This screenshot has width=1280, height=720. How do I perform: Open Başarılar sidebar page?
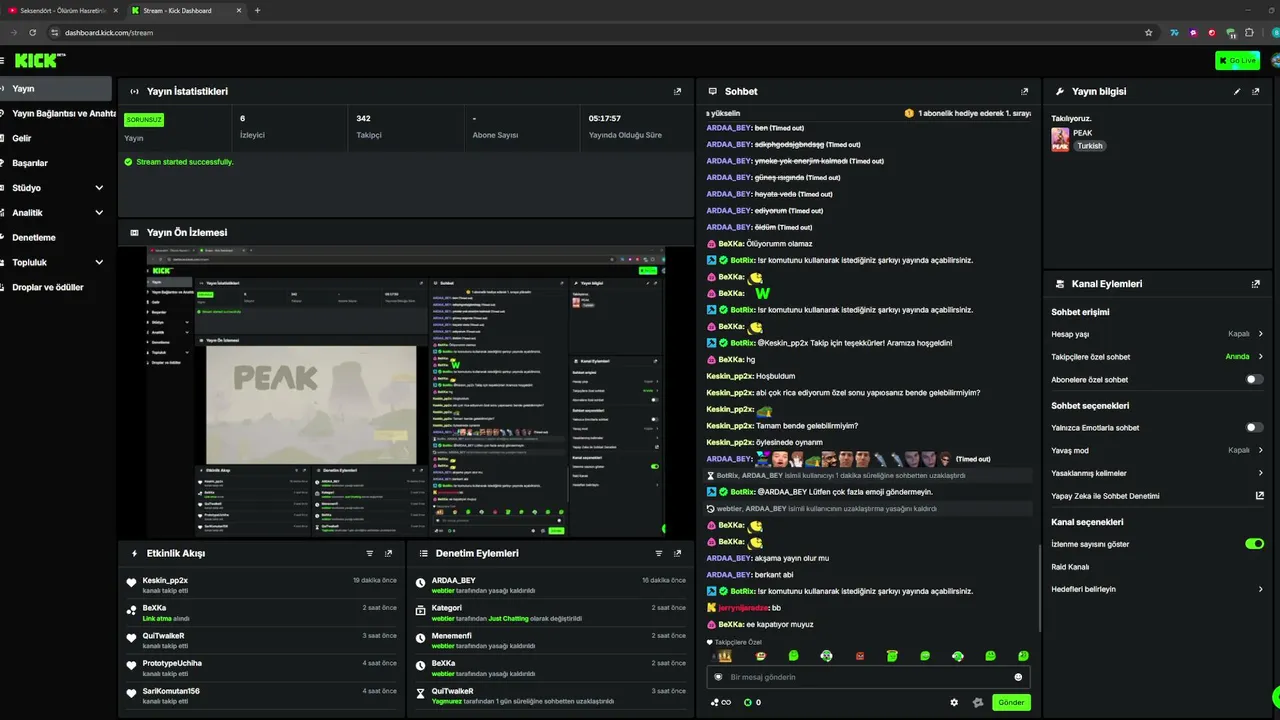[56, 163]
